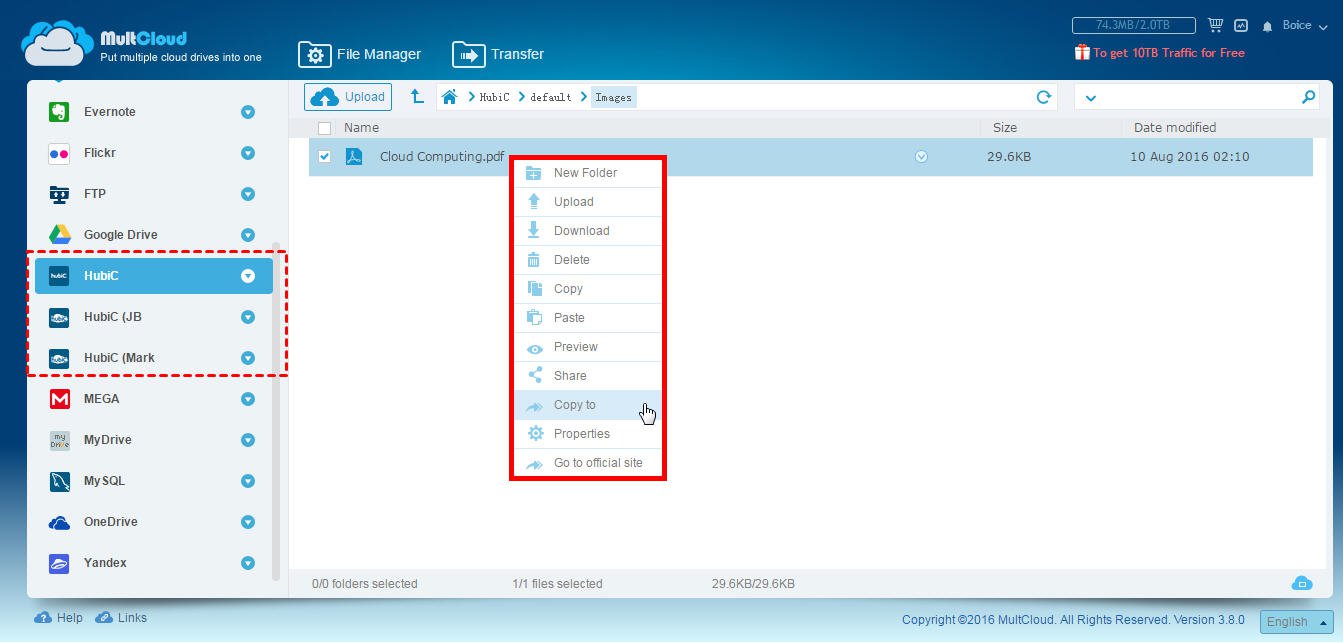1343x643 pixels.
Task: Open the English language selector
Action: point(1296,621)
